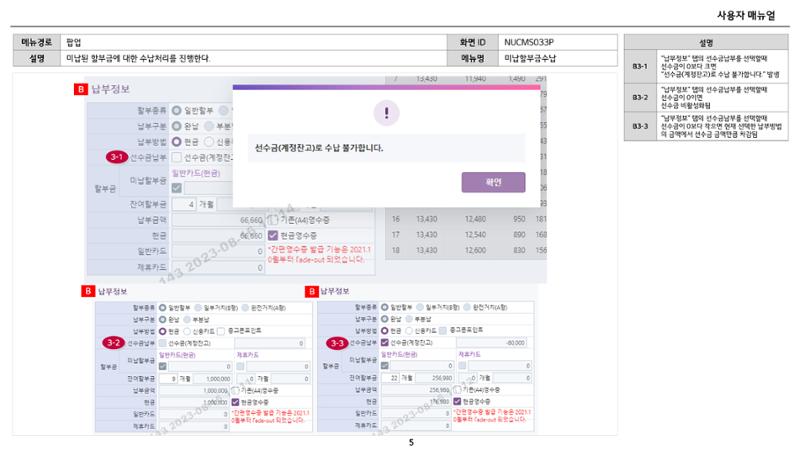This screenshot has height=450, width=800.
Task: Select 일반할부 radio in the 3-2 panel
Action: [x=162, y=308]
